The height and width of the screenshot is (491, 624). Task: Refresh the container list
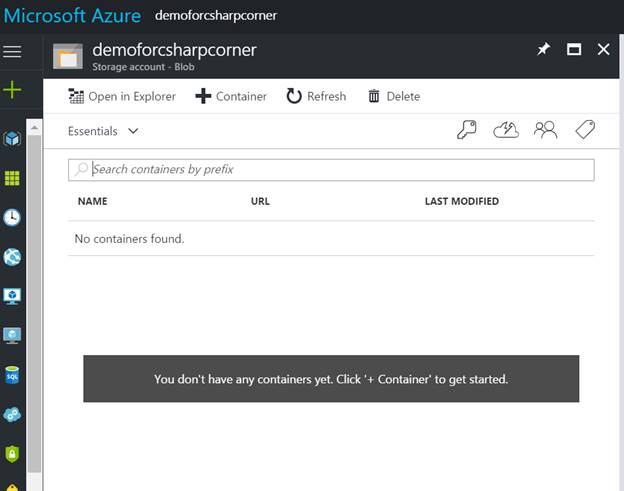coord(316,96)
